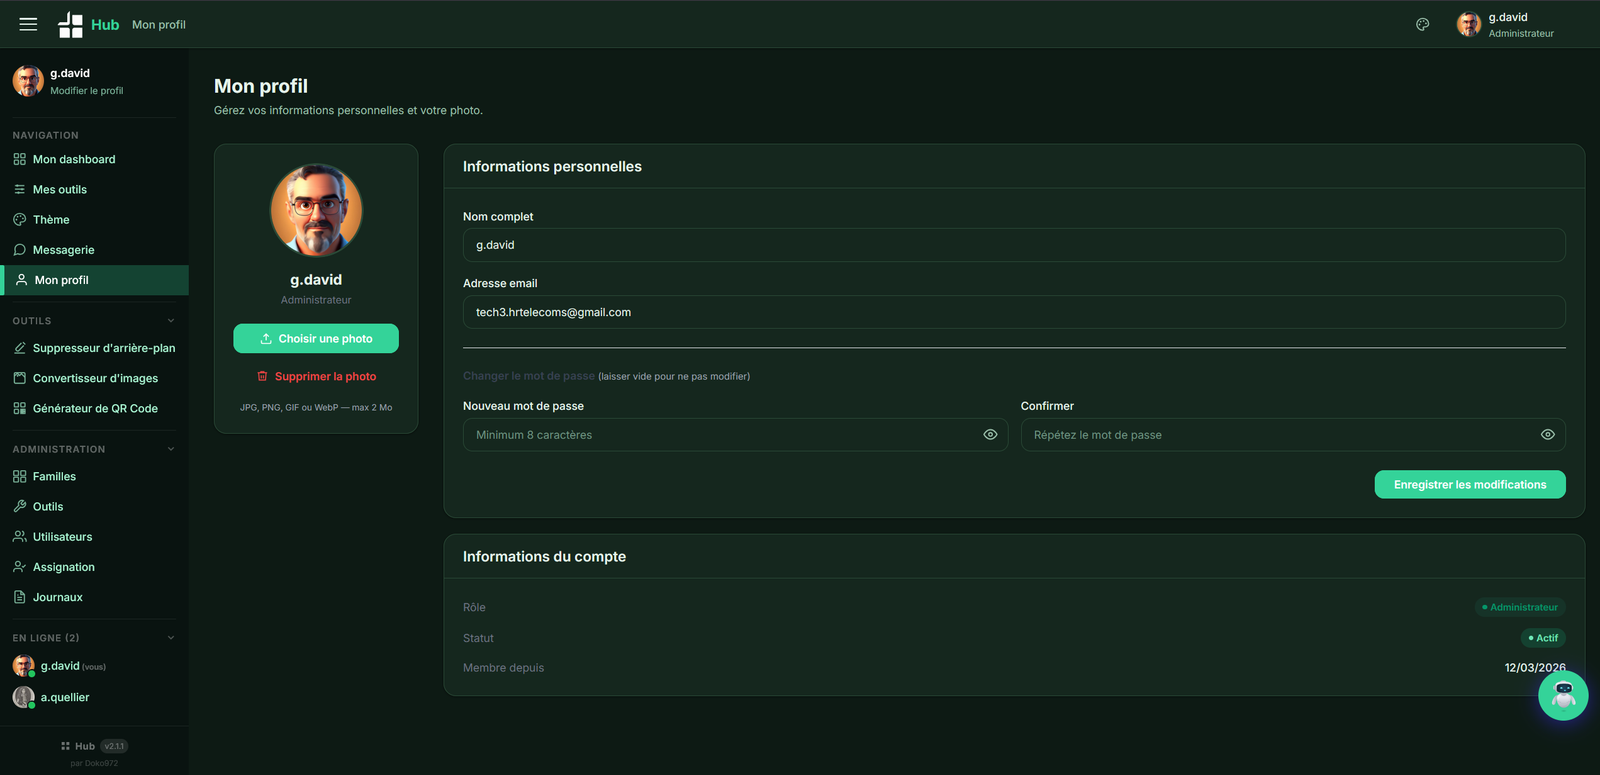Click the Journaux document icon
This screenshot has width=1600, height=775.
[x=20, y=597]
